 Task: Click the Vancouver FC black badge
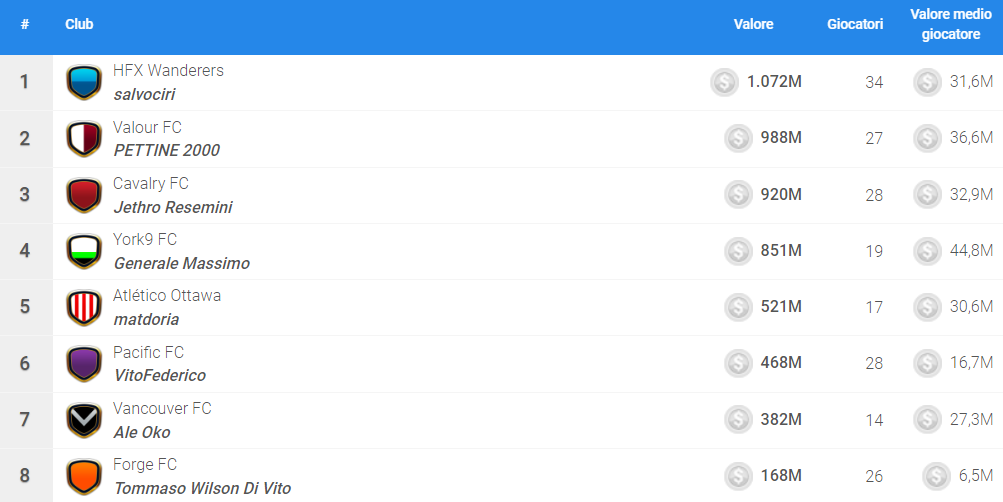(84, 420)
